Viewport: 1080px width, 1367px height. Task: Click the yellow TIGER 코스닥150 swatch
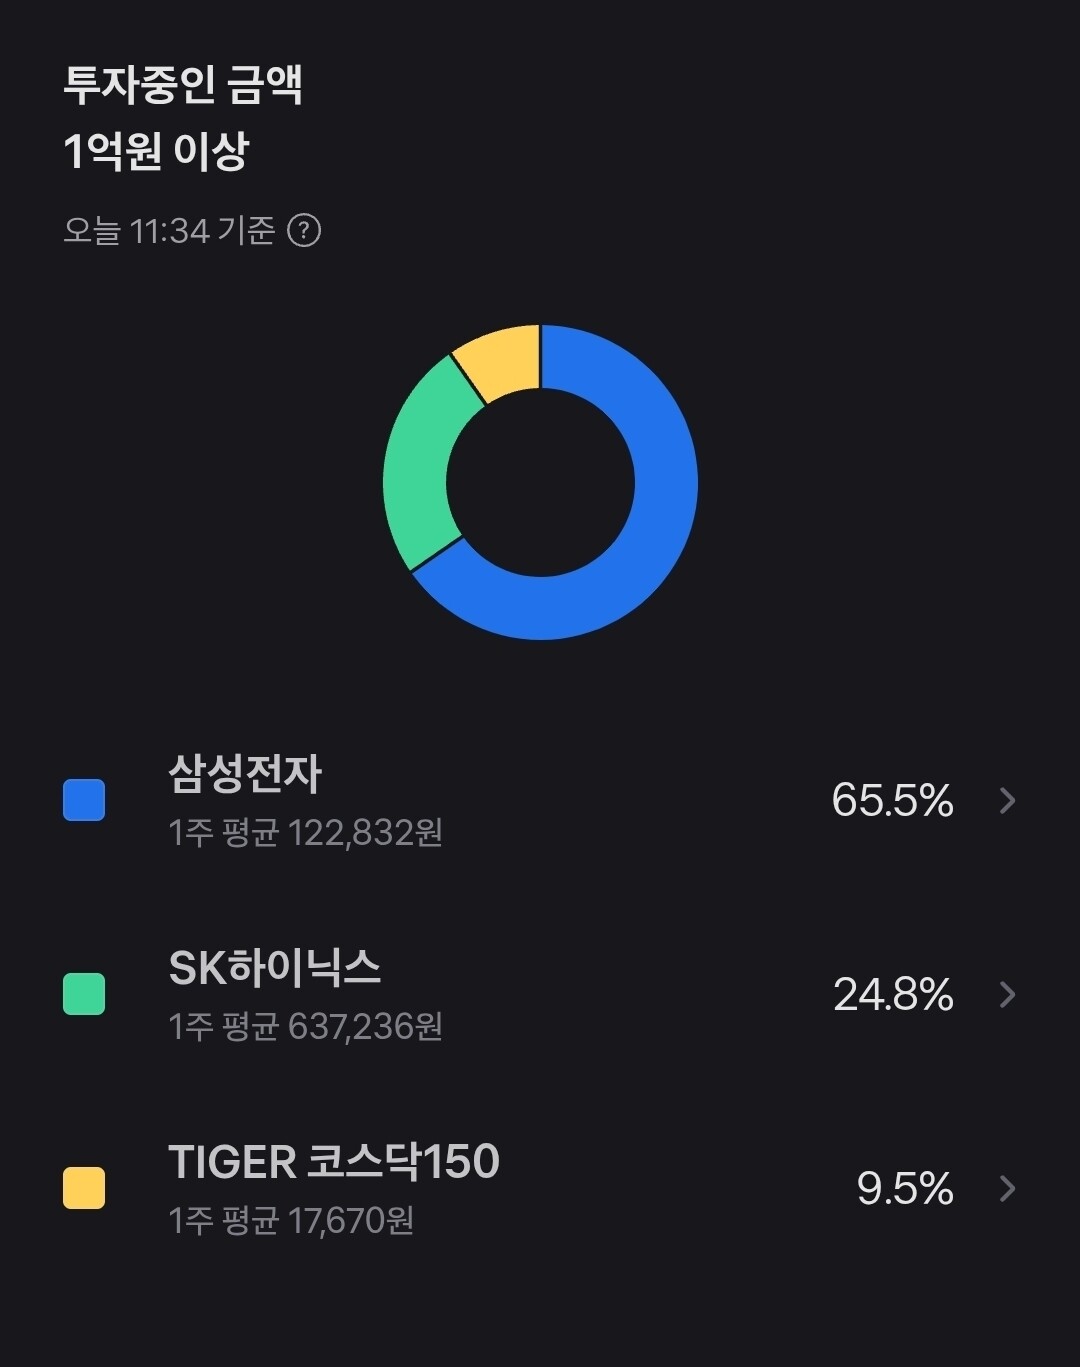point(84,1188)
